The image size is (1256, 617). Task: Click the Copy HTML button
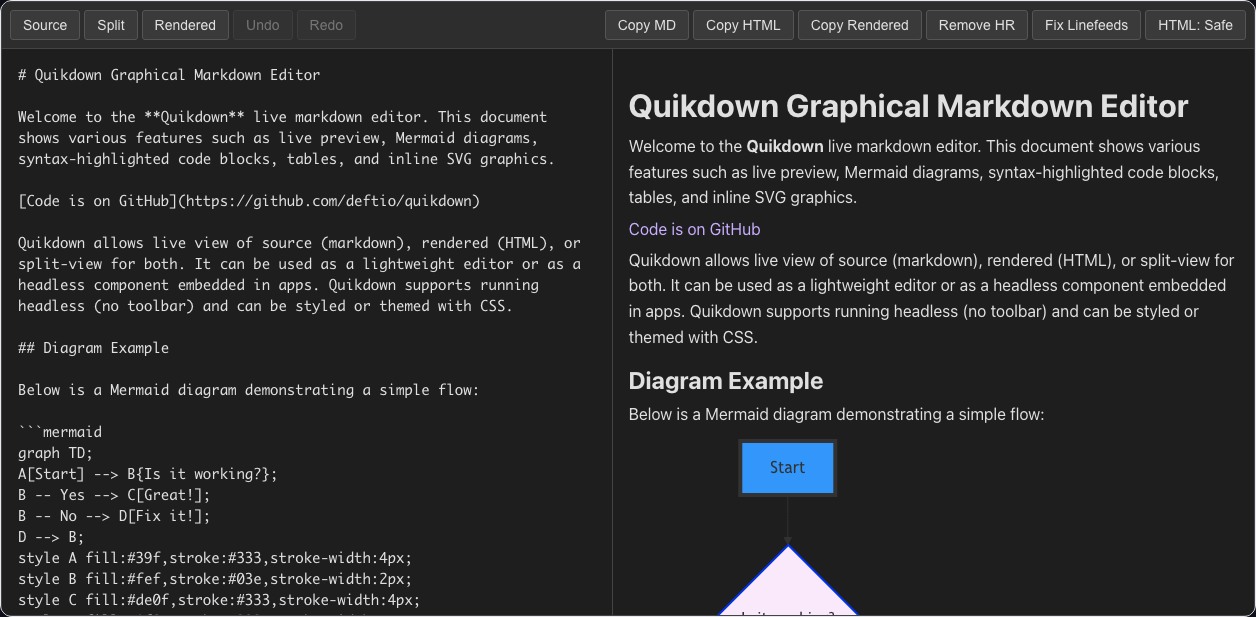click(x=743, y=25)
